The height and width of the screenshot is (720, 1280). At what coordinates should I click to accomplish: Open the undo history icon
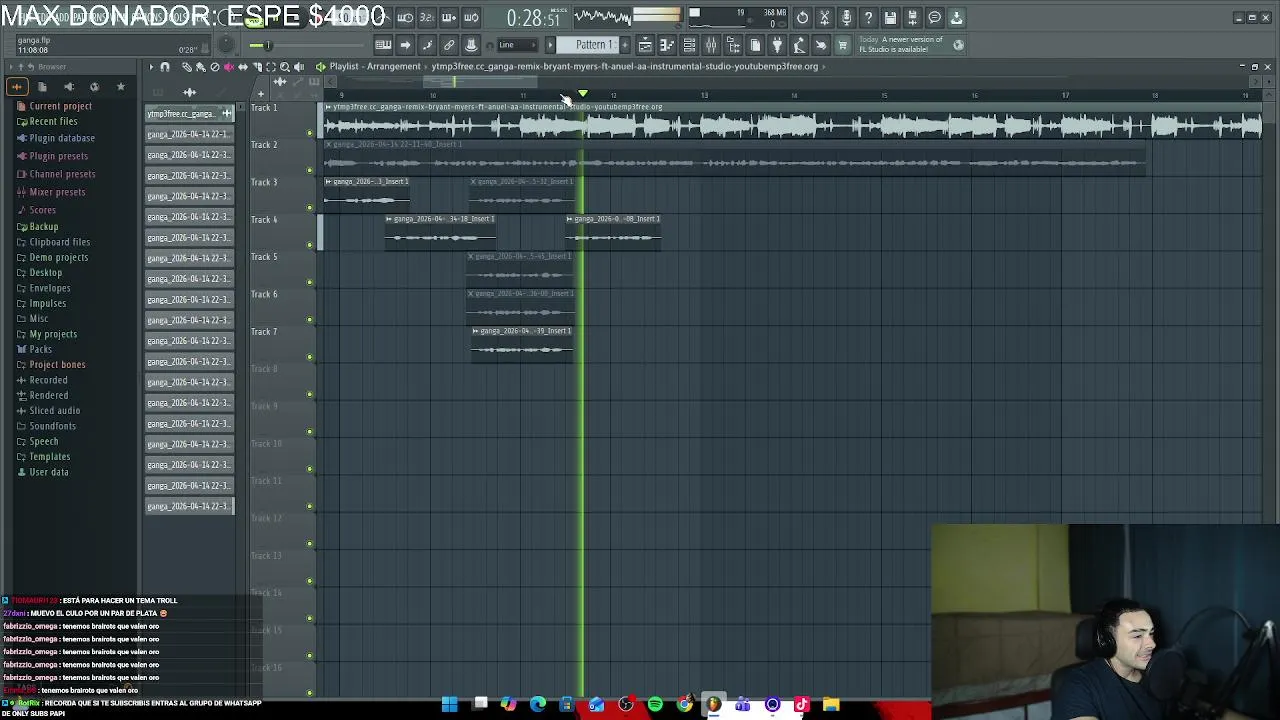802,18
